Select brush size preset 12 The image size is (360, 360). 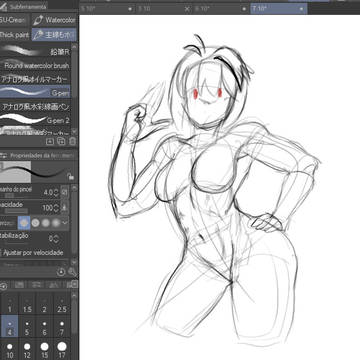[27, 350]
